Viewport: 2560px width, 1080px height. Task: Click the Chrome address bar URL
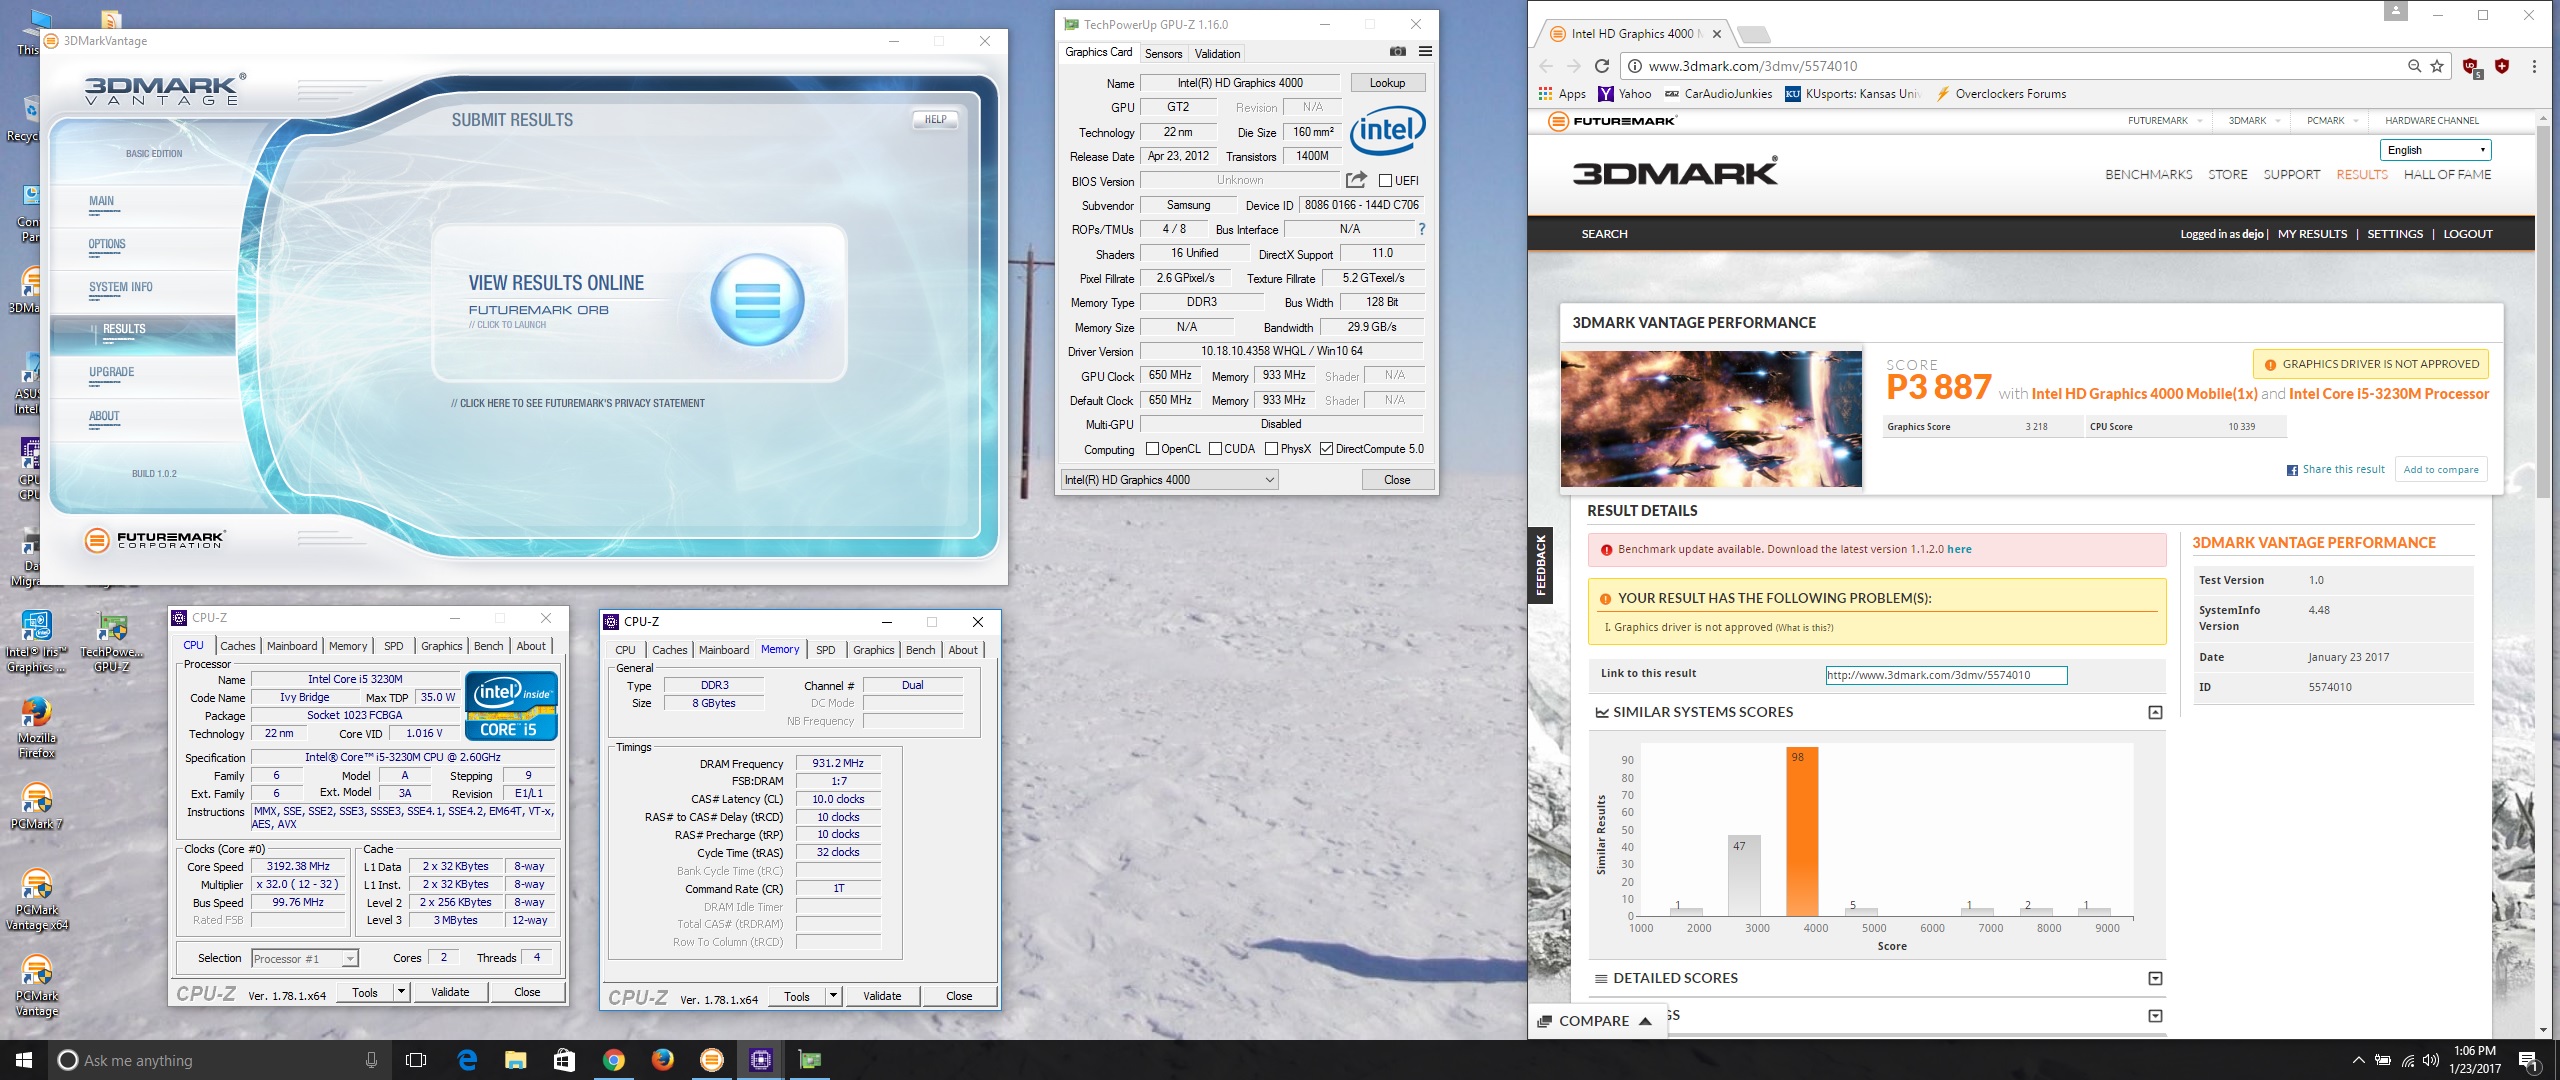(x=1753, y=66)
